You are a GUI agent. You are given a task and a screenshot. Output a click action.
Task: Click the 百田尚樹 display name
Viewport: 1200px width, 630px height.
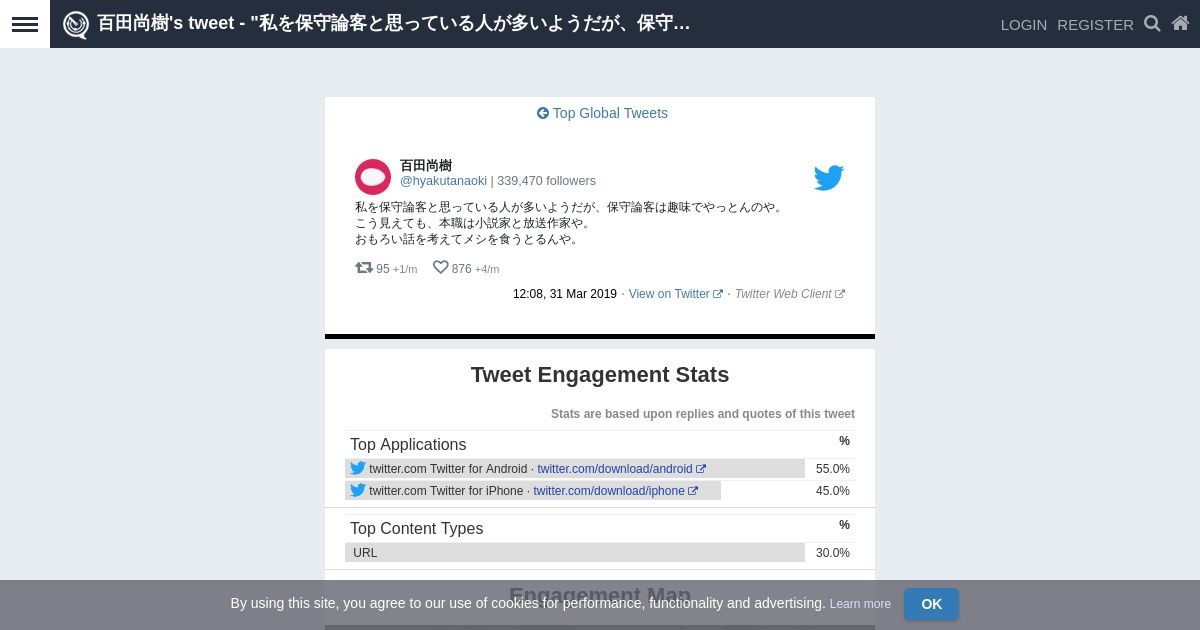click(426, 165)
